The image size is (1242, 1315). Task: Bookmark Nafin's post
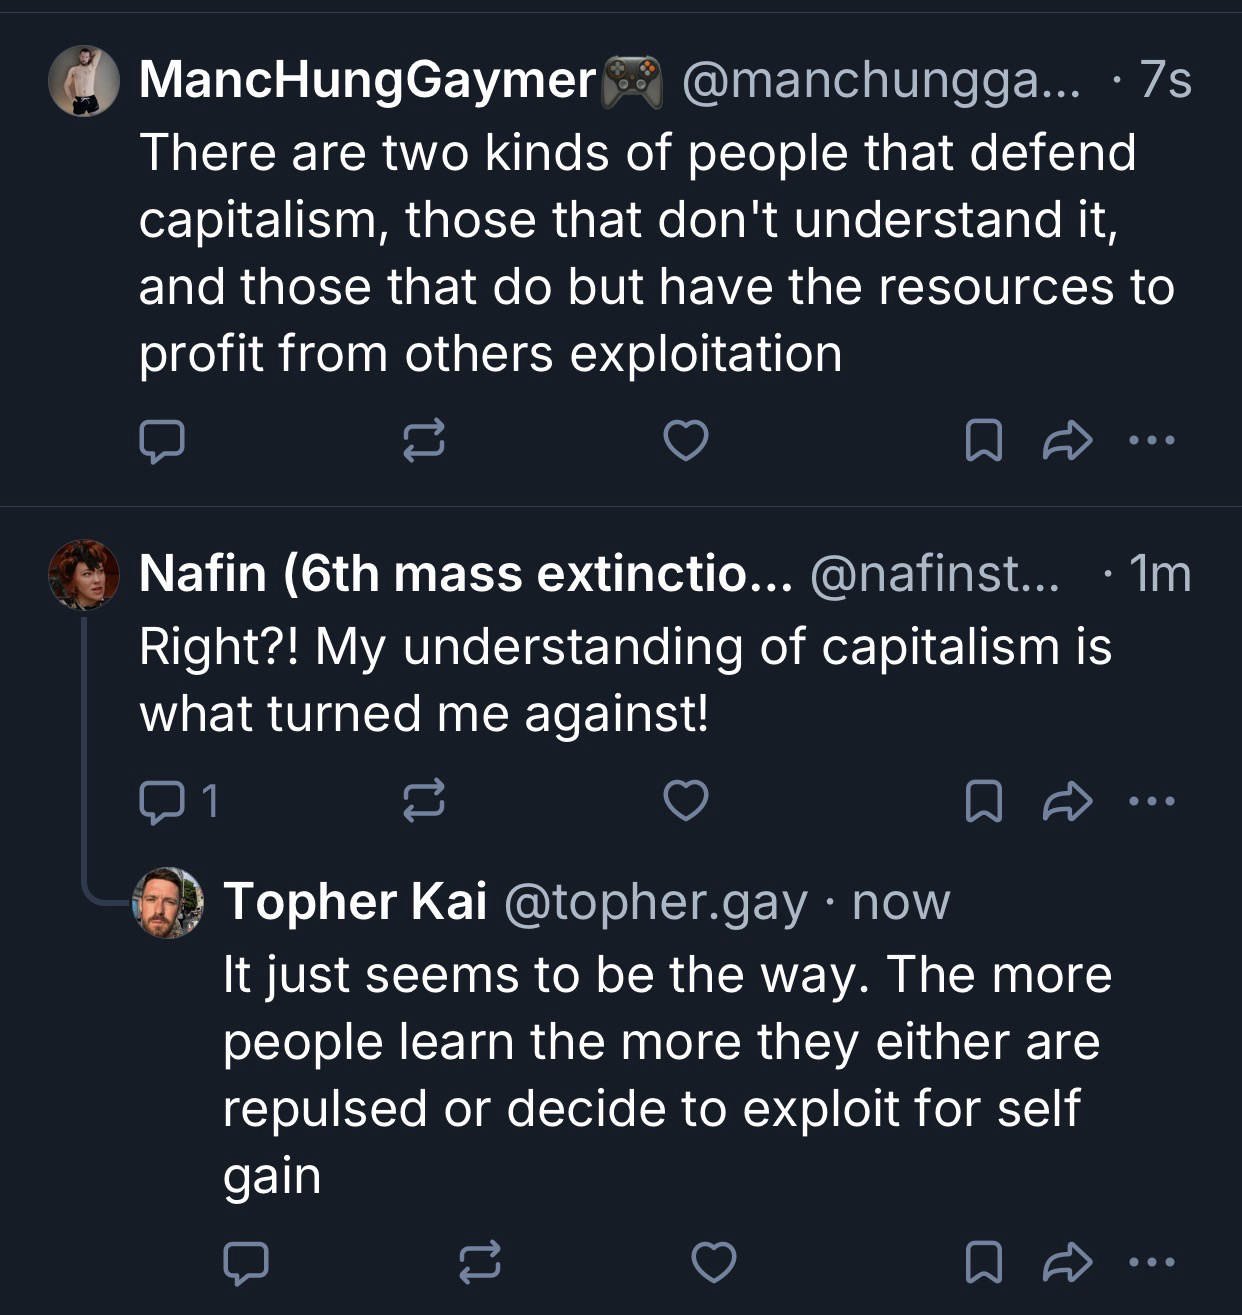click(x=984, y=802)
